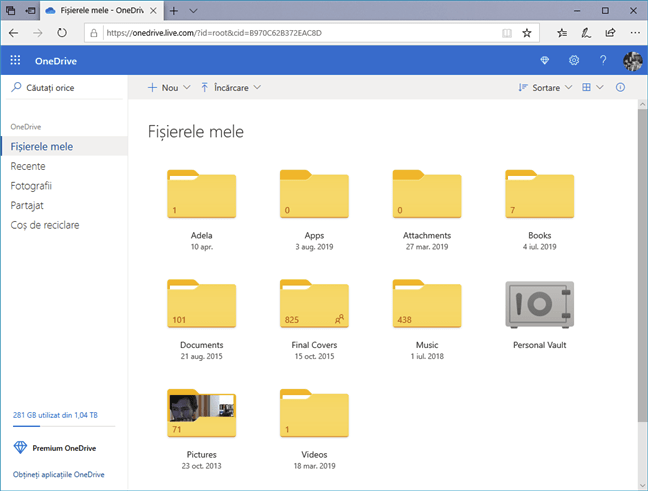Viewport: 648px width, 491px height.
Task: Click the OneDrive header title
Action: (x=56, y=61)
